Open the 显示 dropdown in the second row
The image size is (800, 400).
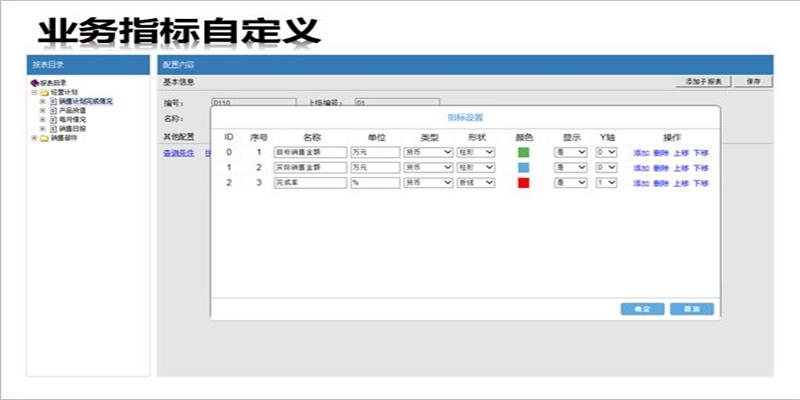click(x=569, y=168)
